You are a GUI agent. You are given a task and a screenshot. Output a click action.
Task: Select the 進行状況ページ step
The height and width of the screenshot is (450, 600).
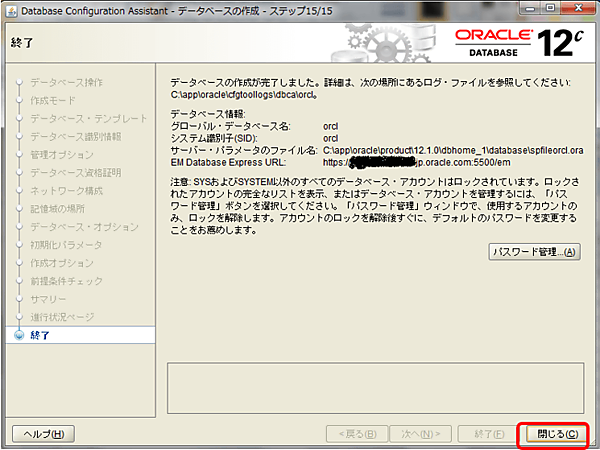click(x=62, y=317)
